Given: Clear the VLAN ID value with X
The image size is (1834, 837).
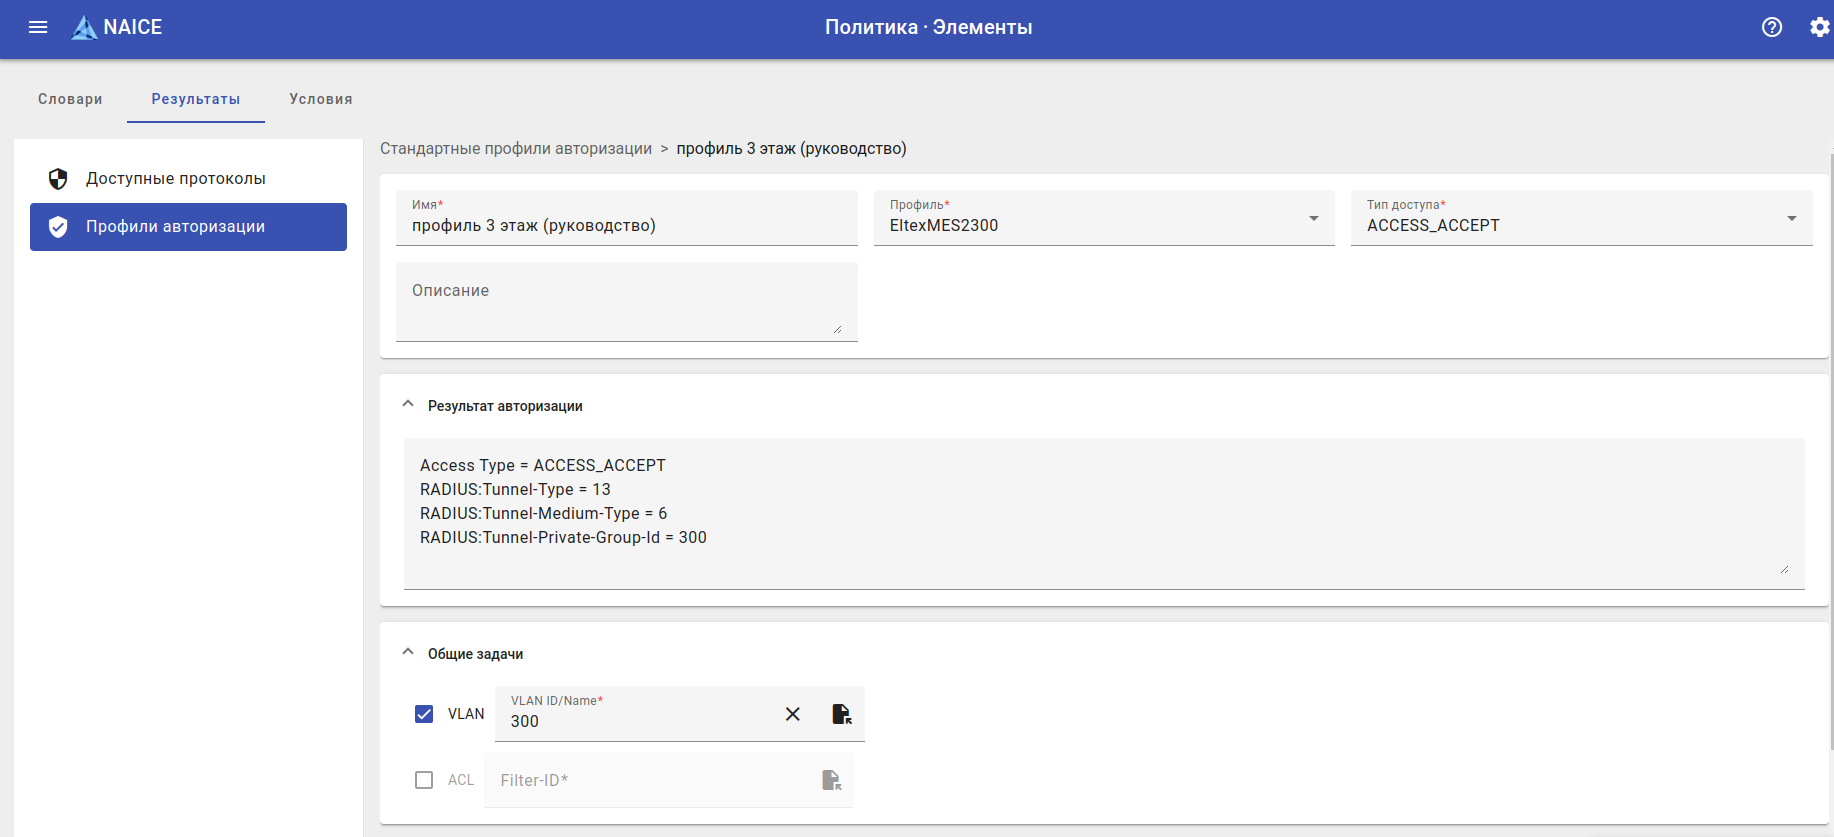Looking at the screenshot, I should pos(793,714).
